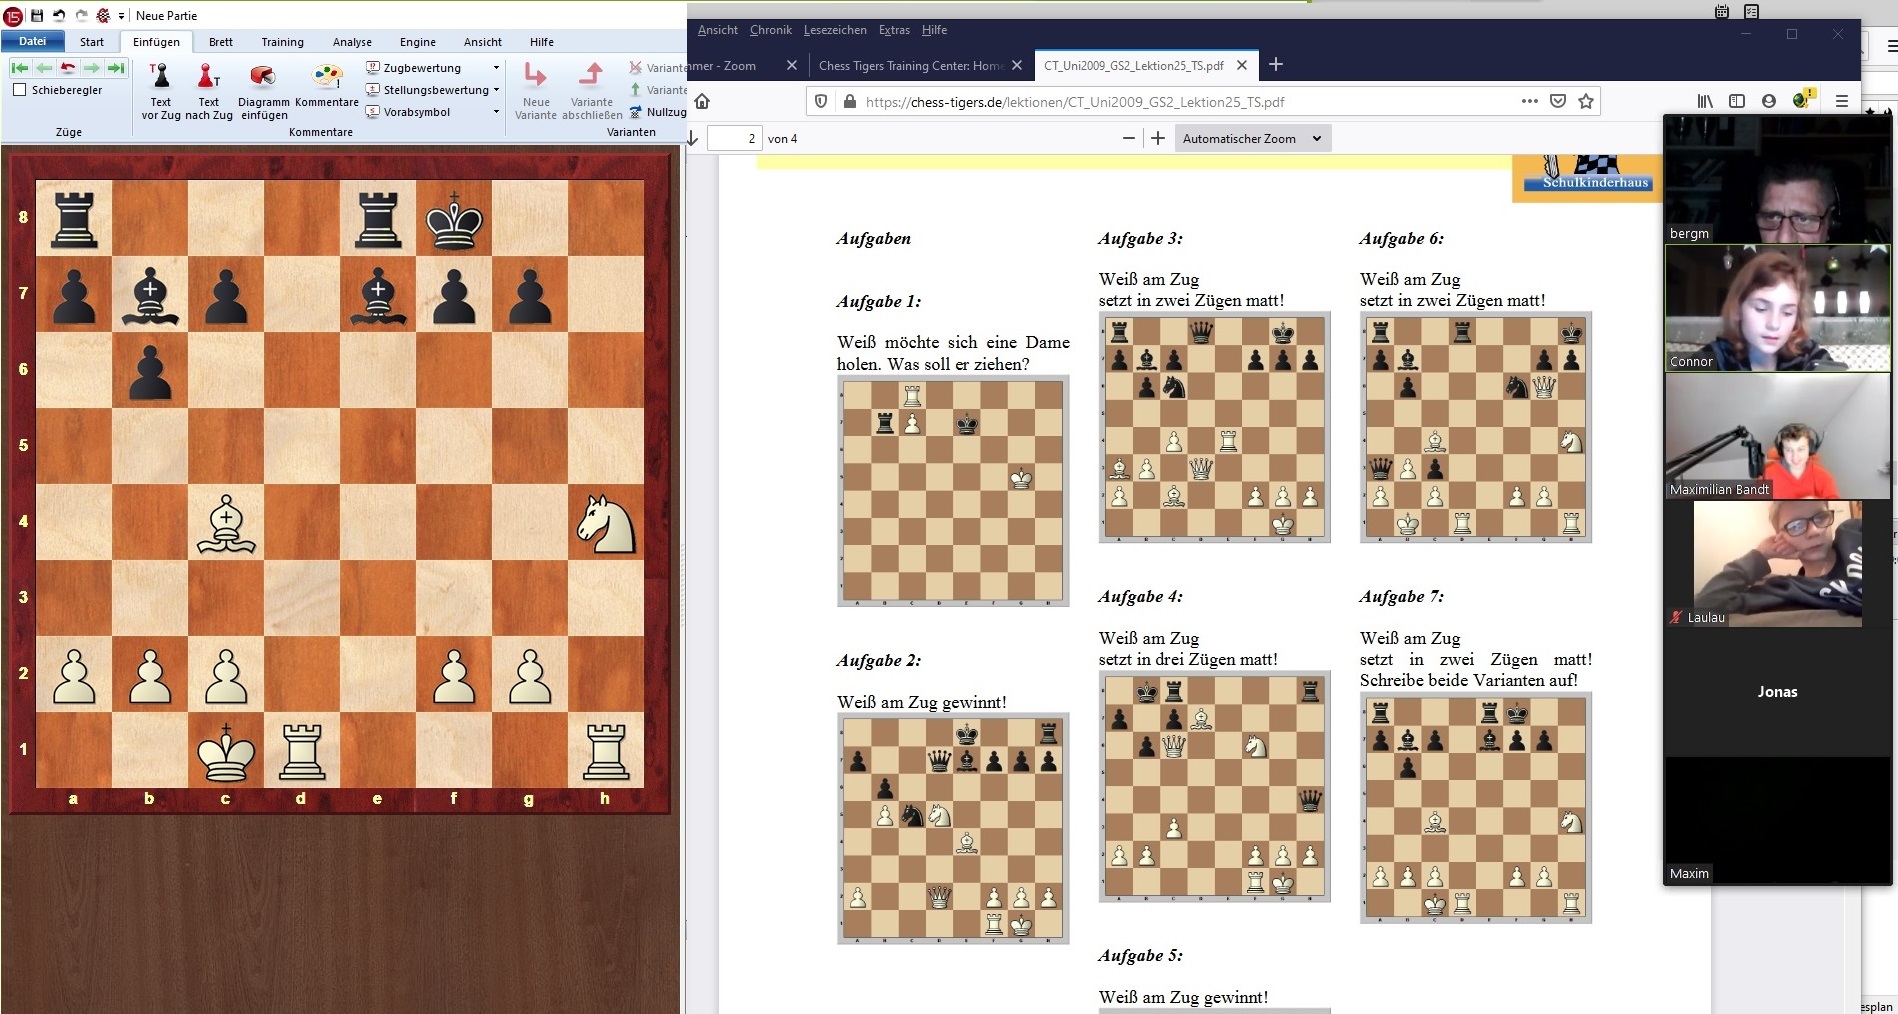This screenshot has height=1014, width=1898.
Task: Expand the Stellungsbewertung dropdown
Action: 496,90
